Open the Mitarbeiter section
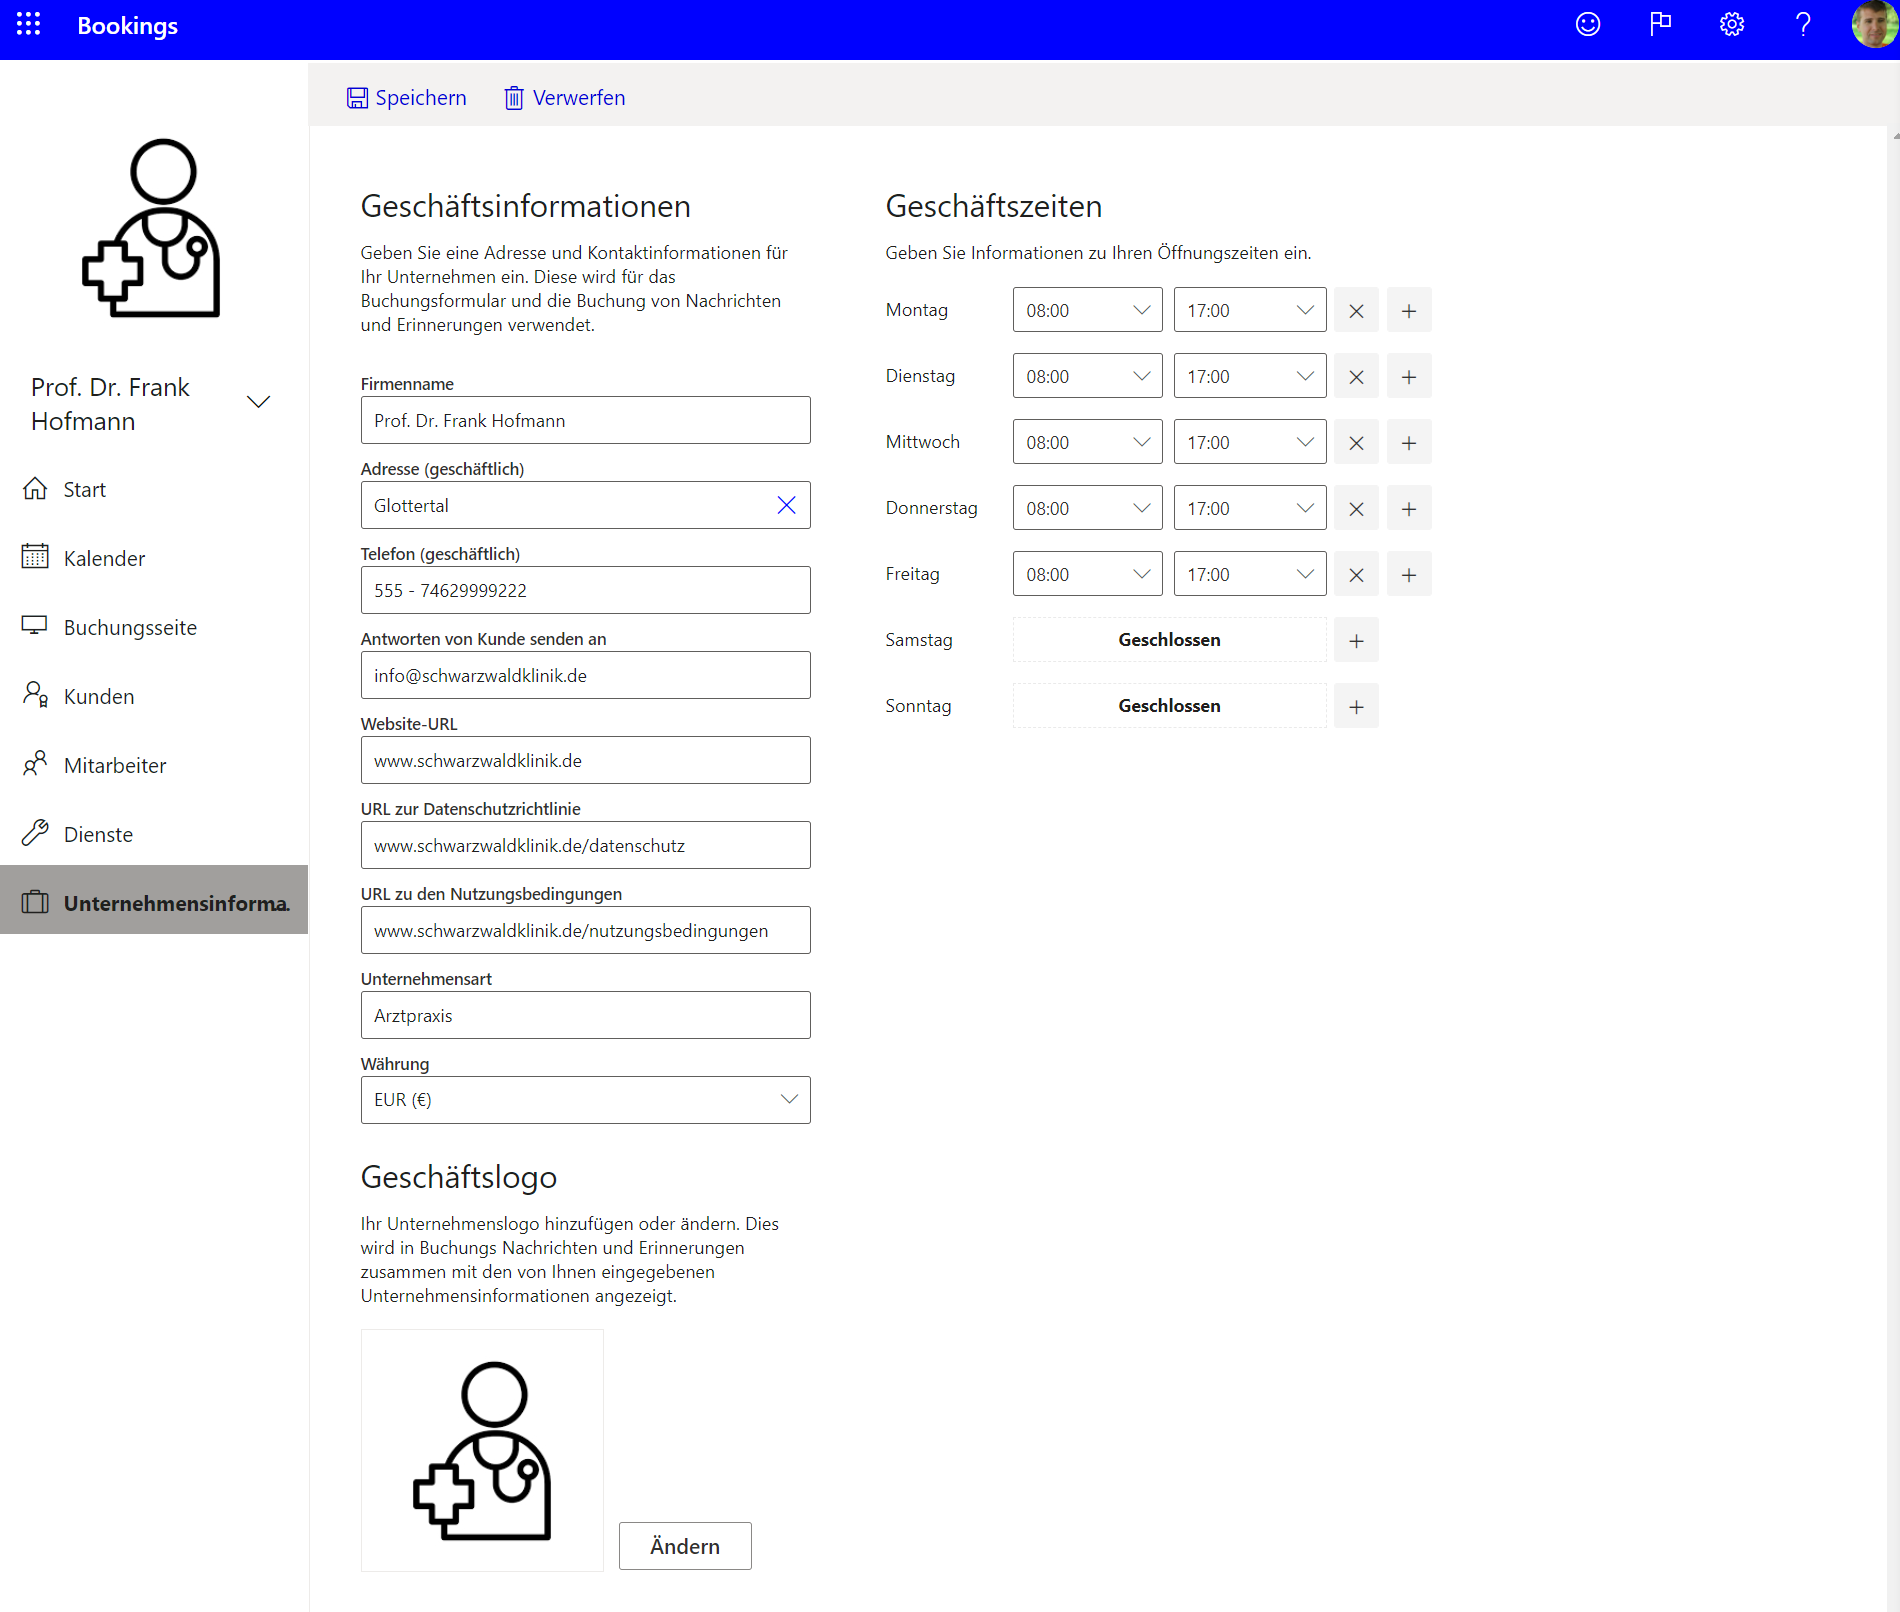 click(x=114, y=766)
